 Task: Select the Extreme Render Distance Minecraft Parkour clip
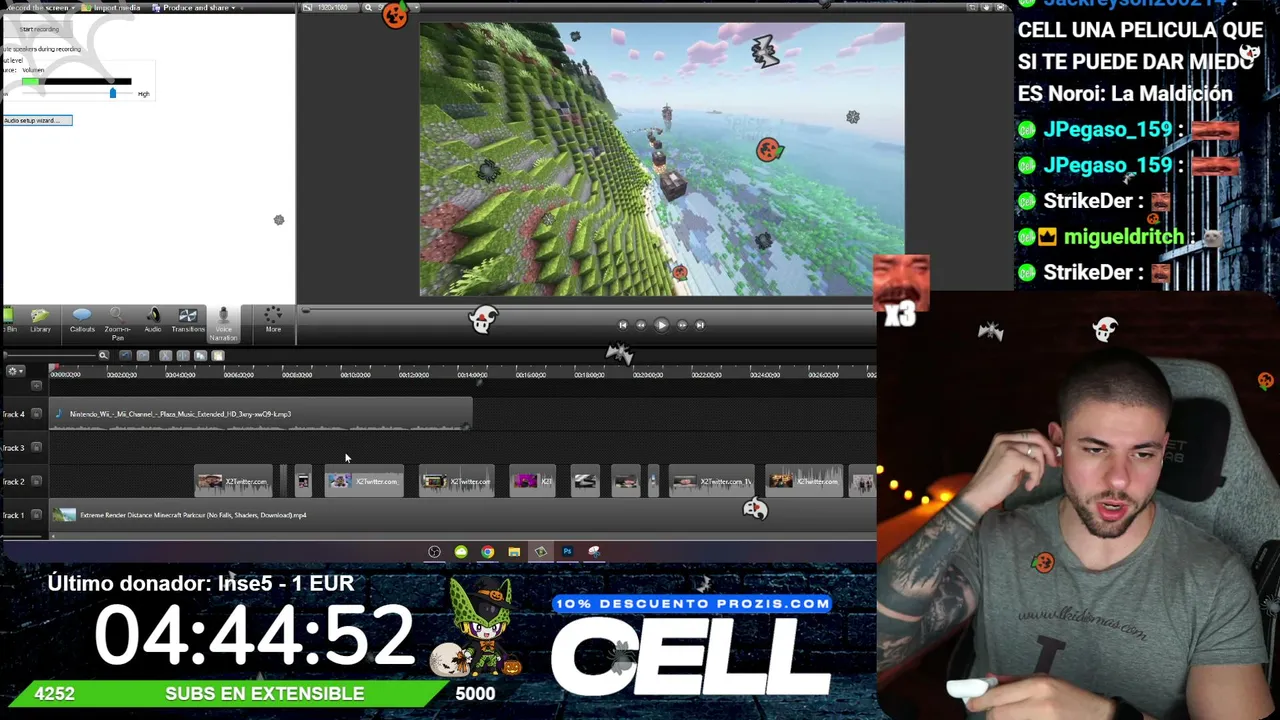[464, 515]
